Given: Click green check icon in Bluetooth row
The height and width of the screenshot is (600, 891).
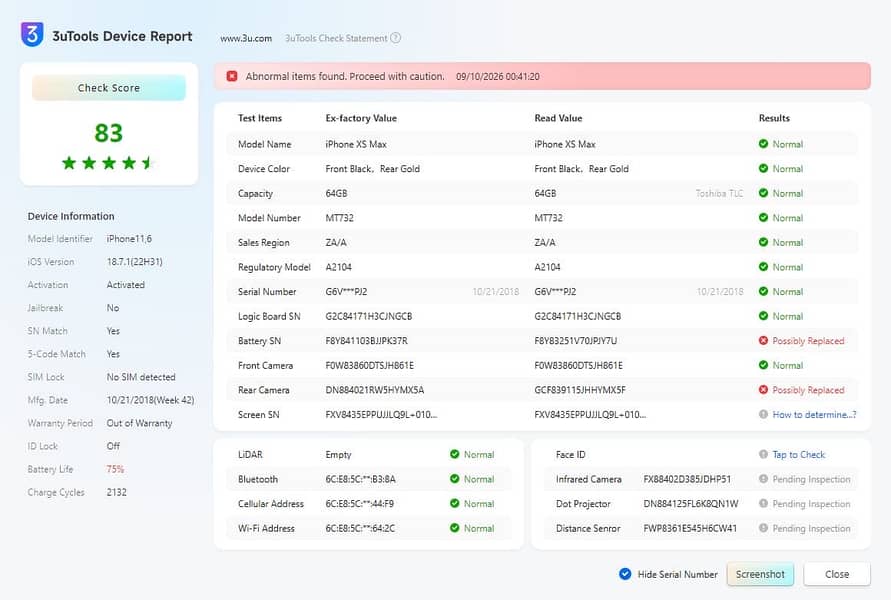Looking at the screenshot, I should [454, 479].
